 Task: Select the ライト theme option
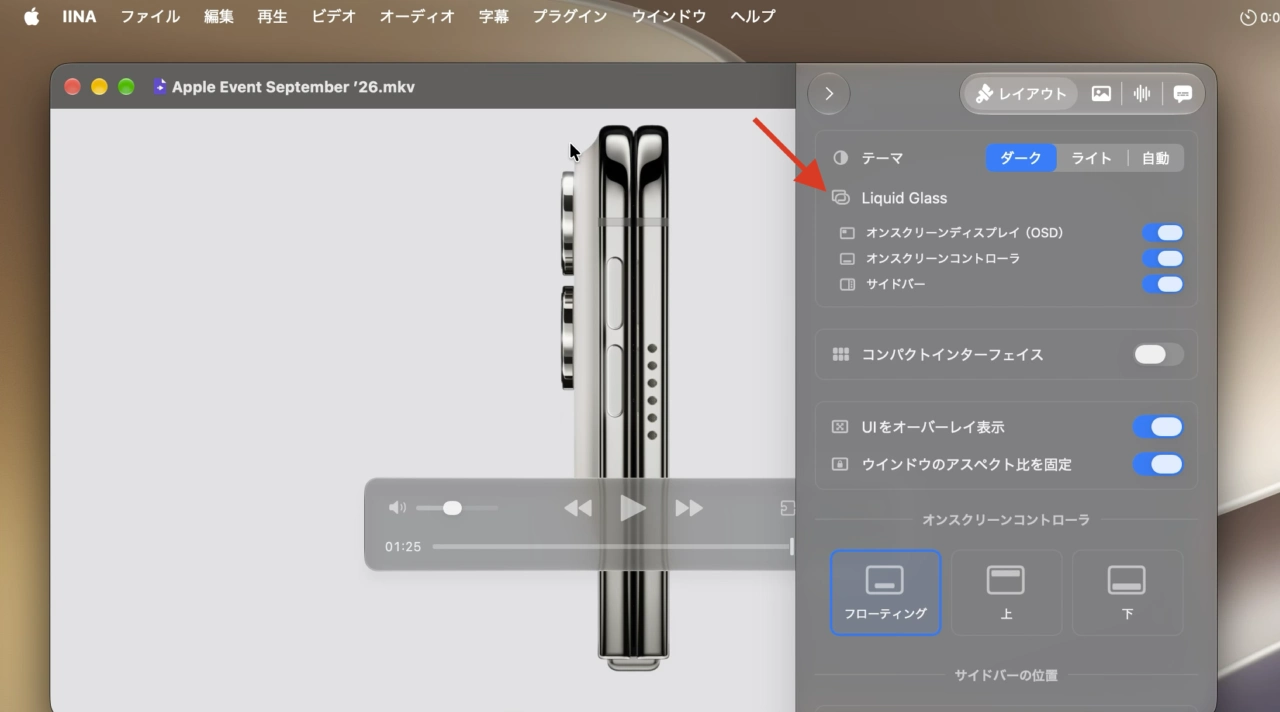pos(1091,158)
